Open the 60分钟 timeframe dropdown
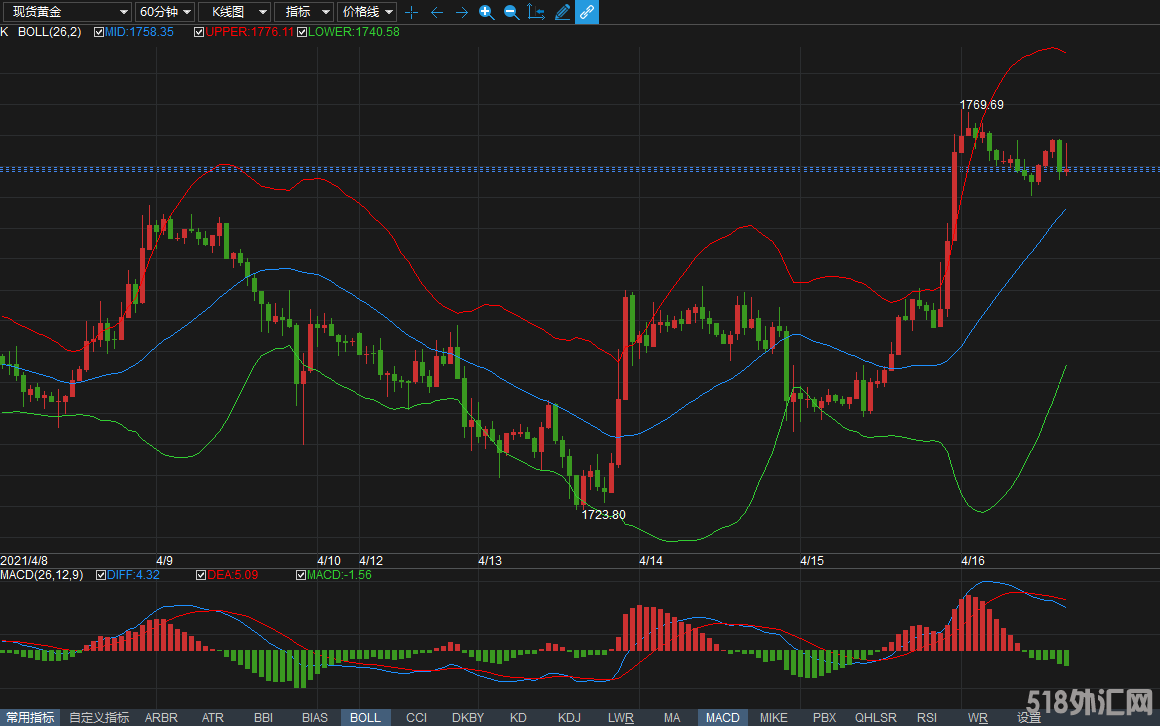 164,12
